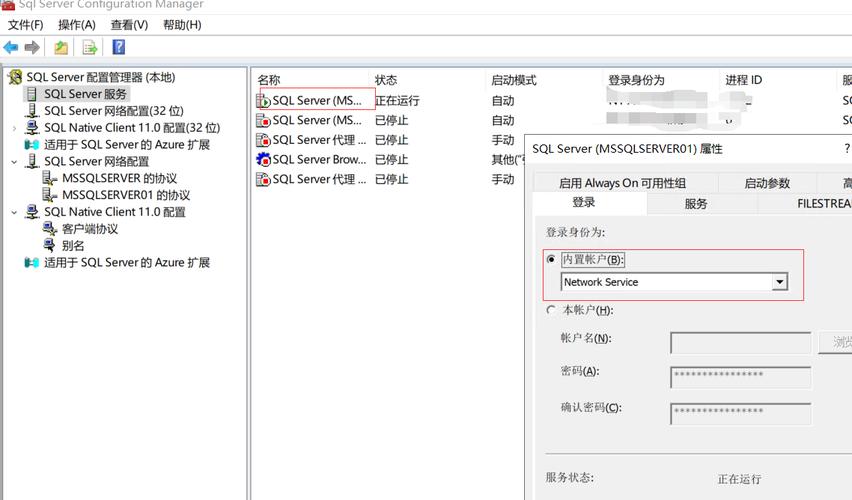Switch to the 启动参数 tab
Viewport: 852px width, 500px height.
[x=767, y=183]
